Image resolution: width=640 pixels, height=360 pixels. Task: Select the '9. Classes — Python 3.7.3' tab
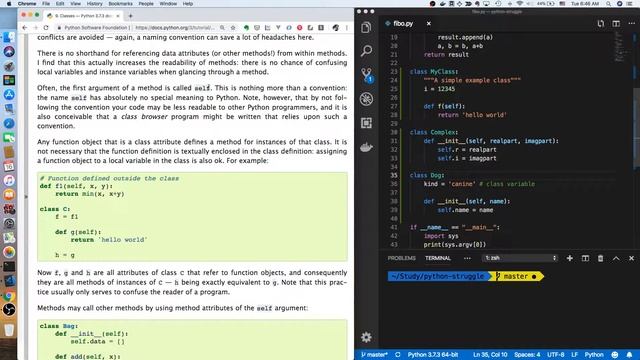(83, 16)
